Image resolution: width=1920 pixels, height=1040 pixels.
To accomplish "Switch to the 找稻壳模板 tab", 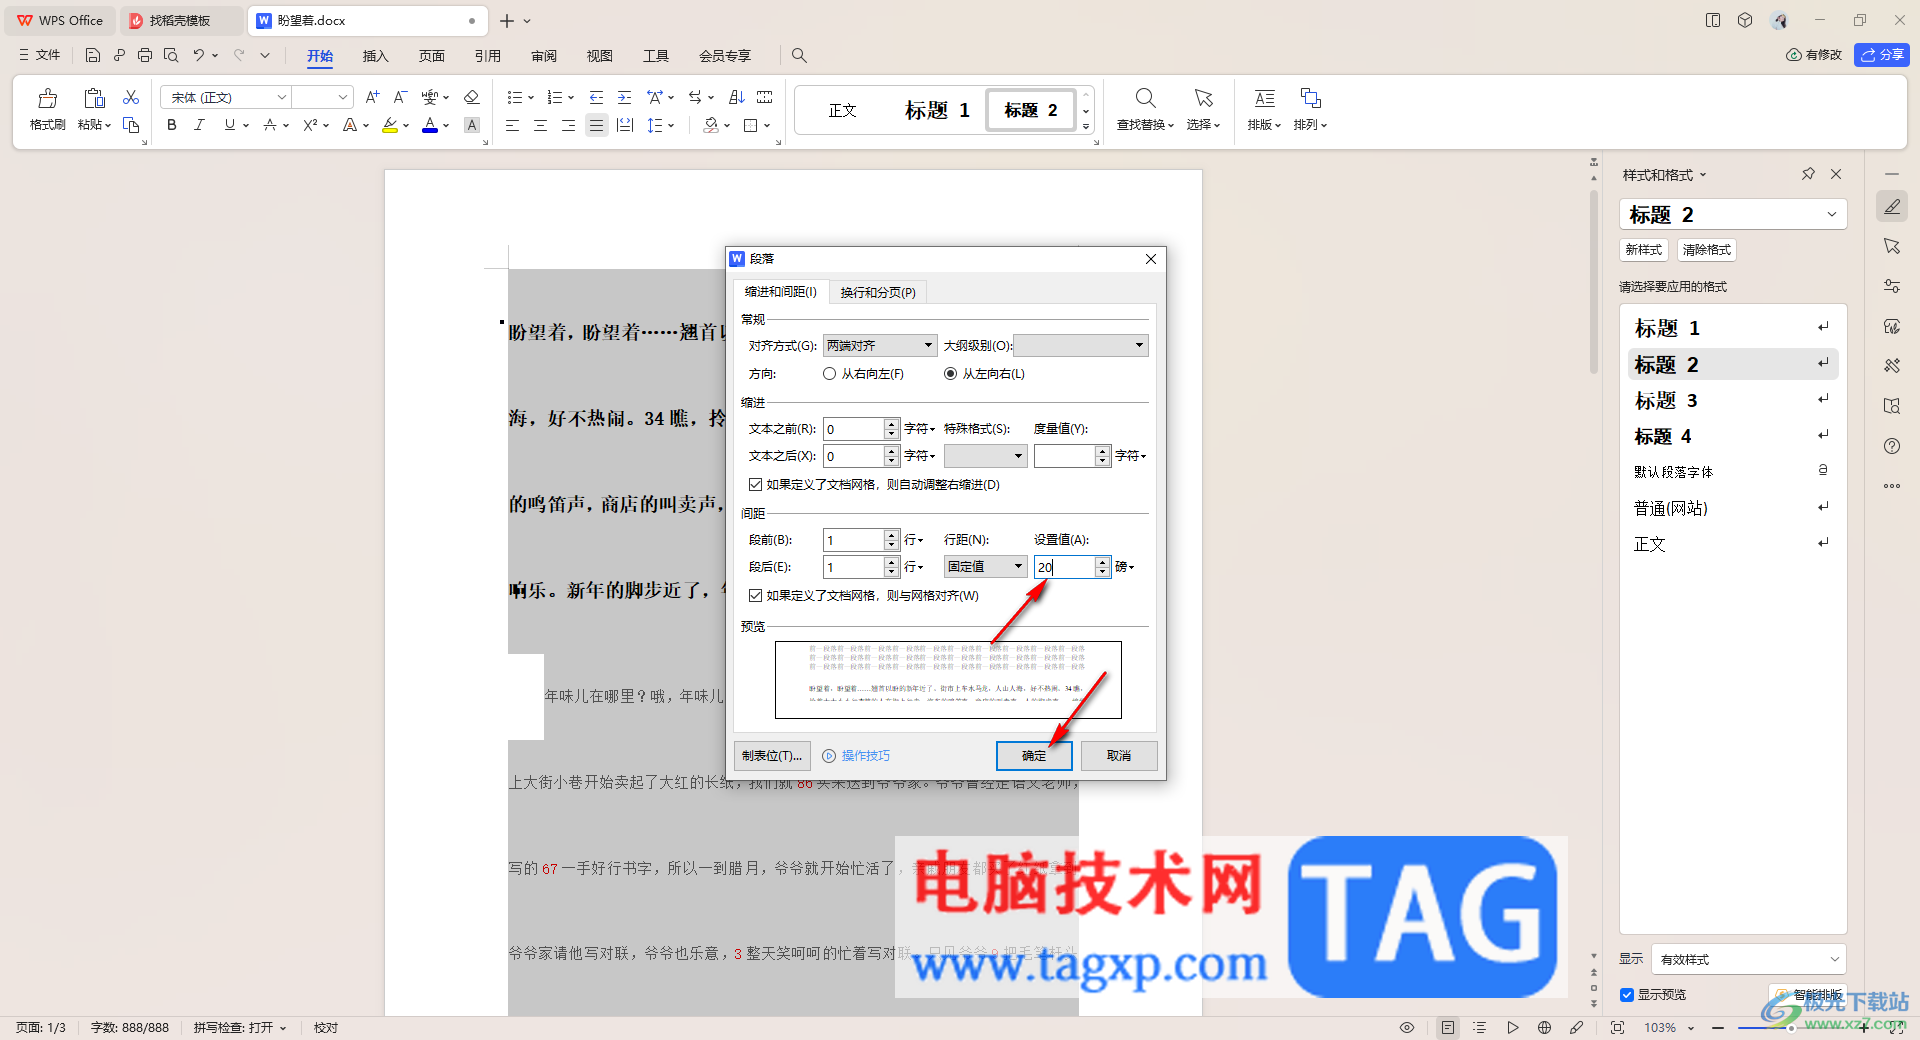I will (x=180, y=20).
